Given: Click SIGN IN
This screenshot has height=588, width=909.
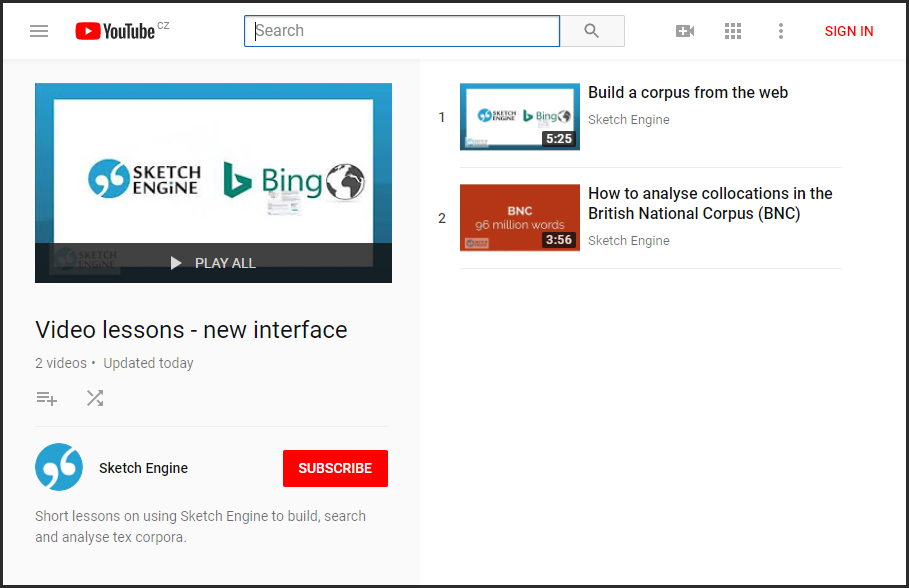Looking at the screenshot, I should [849, 31].
